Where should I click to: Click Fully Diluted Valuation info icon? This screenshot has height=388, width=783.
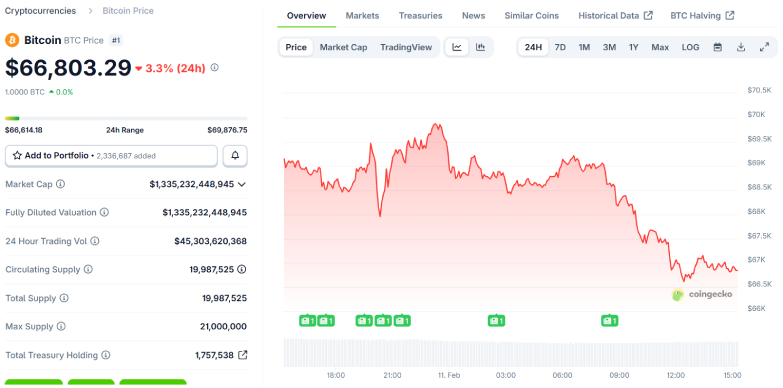pos(104,212)
